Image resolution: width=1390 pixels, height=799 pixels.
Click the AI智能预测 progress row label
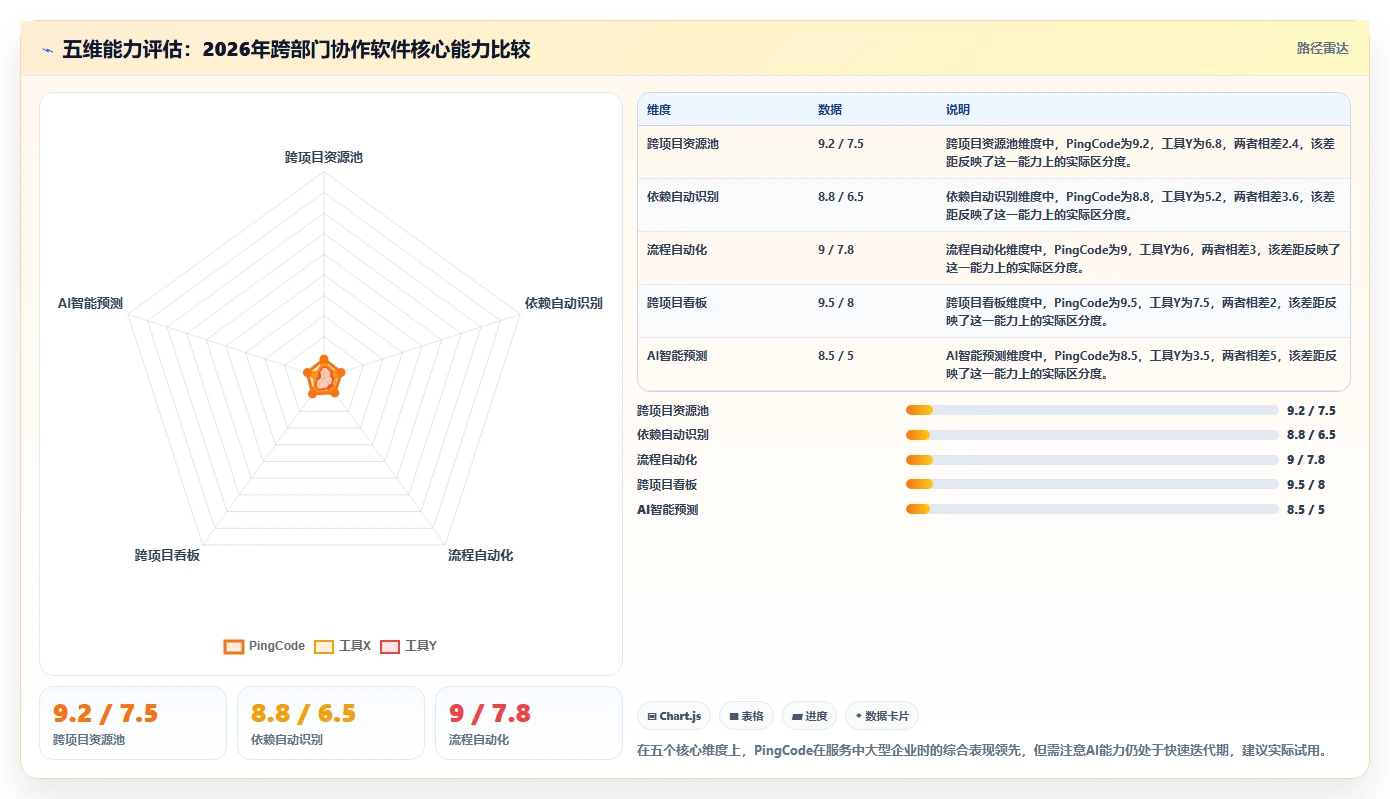click(x=668, y=509)
